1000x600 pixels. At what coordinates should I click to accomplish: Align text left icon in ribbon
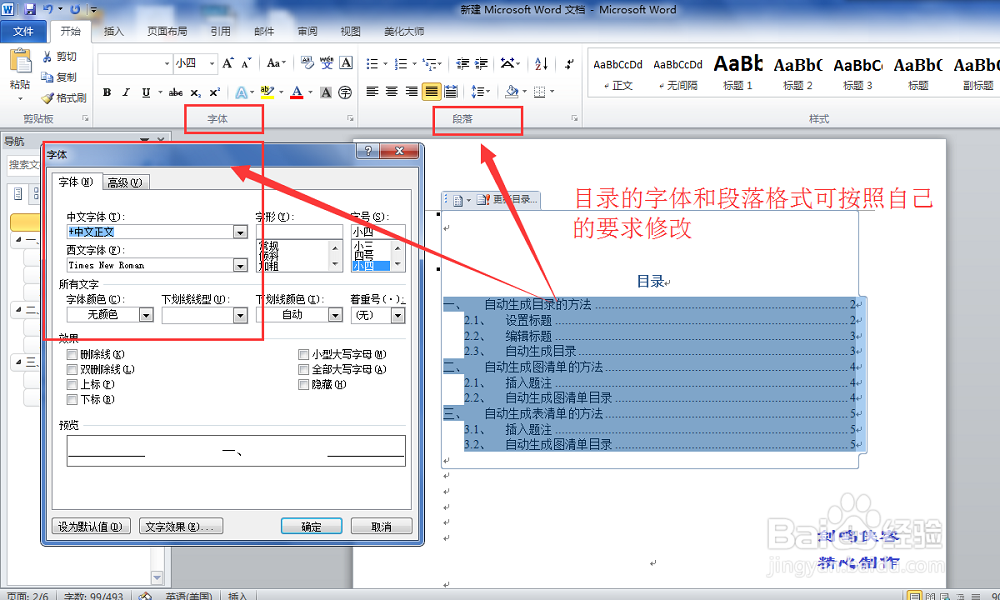point(372,92)
